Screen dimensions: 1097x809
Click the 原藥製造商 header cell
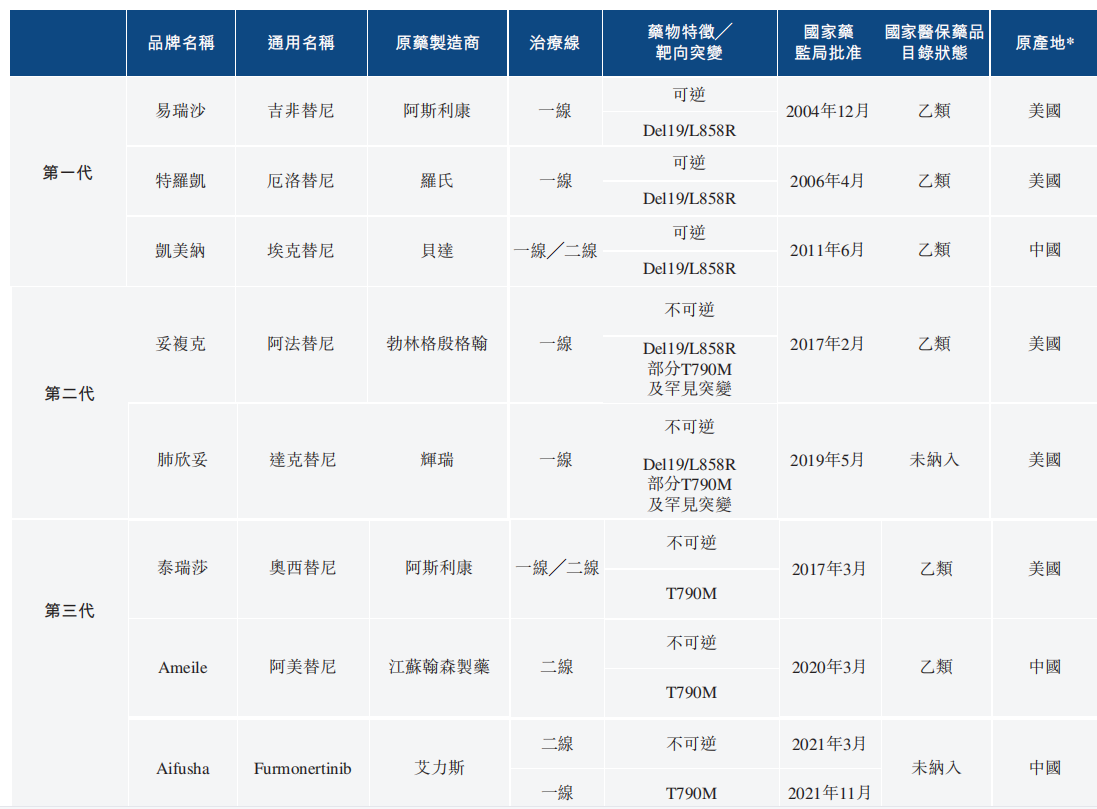point(437,43)
